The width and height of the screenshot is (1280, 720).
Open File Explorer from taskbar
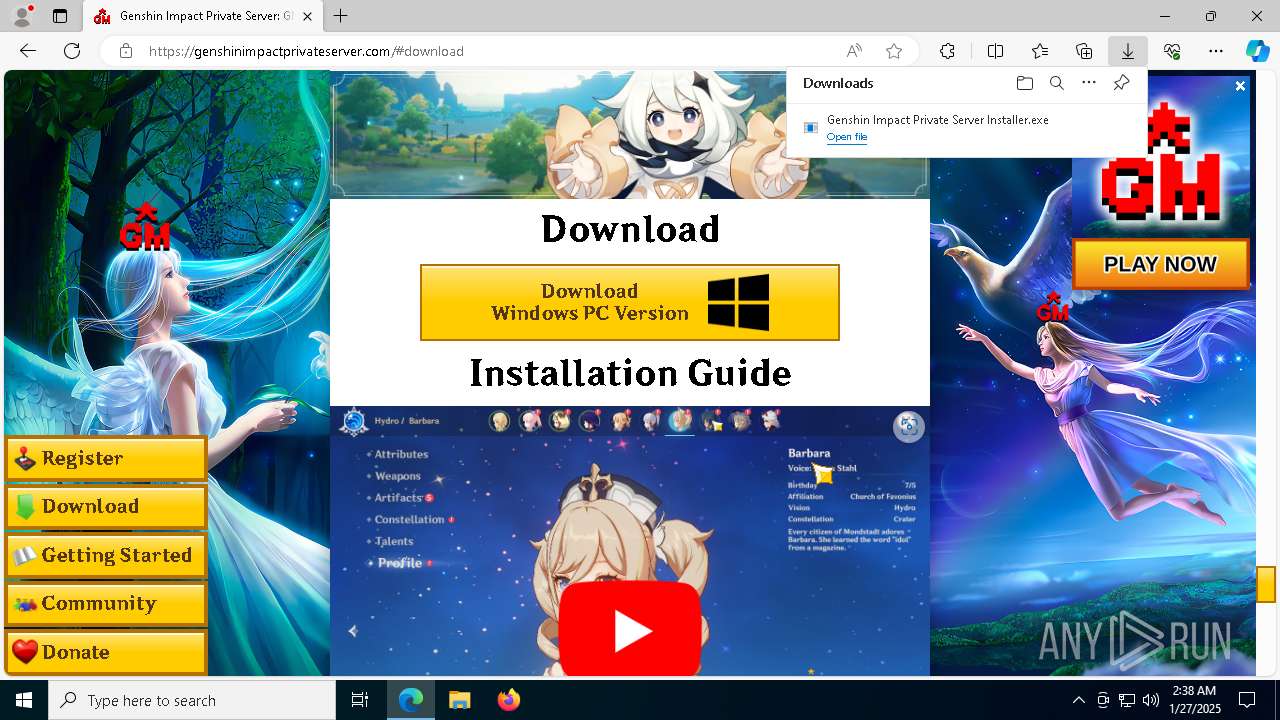click(x=459, y=700)
